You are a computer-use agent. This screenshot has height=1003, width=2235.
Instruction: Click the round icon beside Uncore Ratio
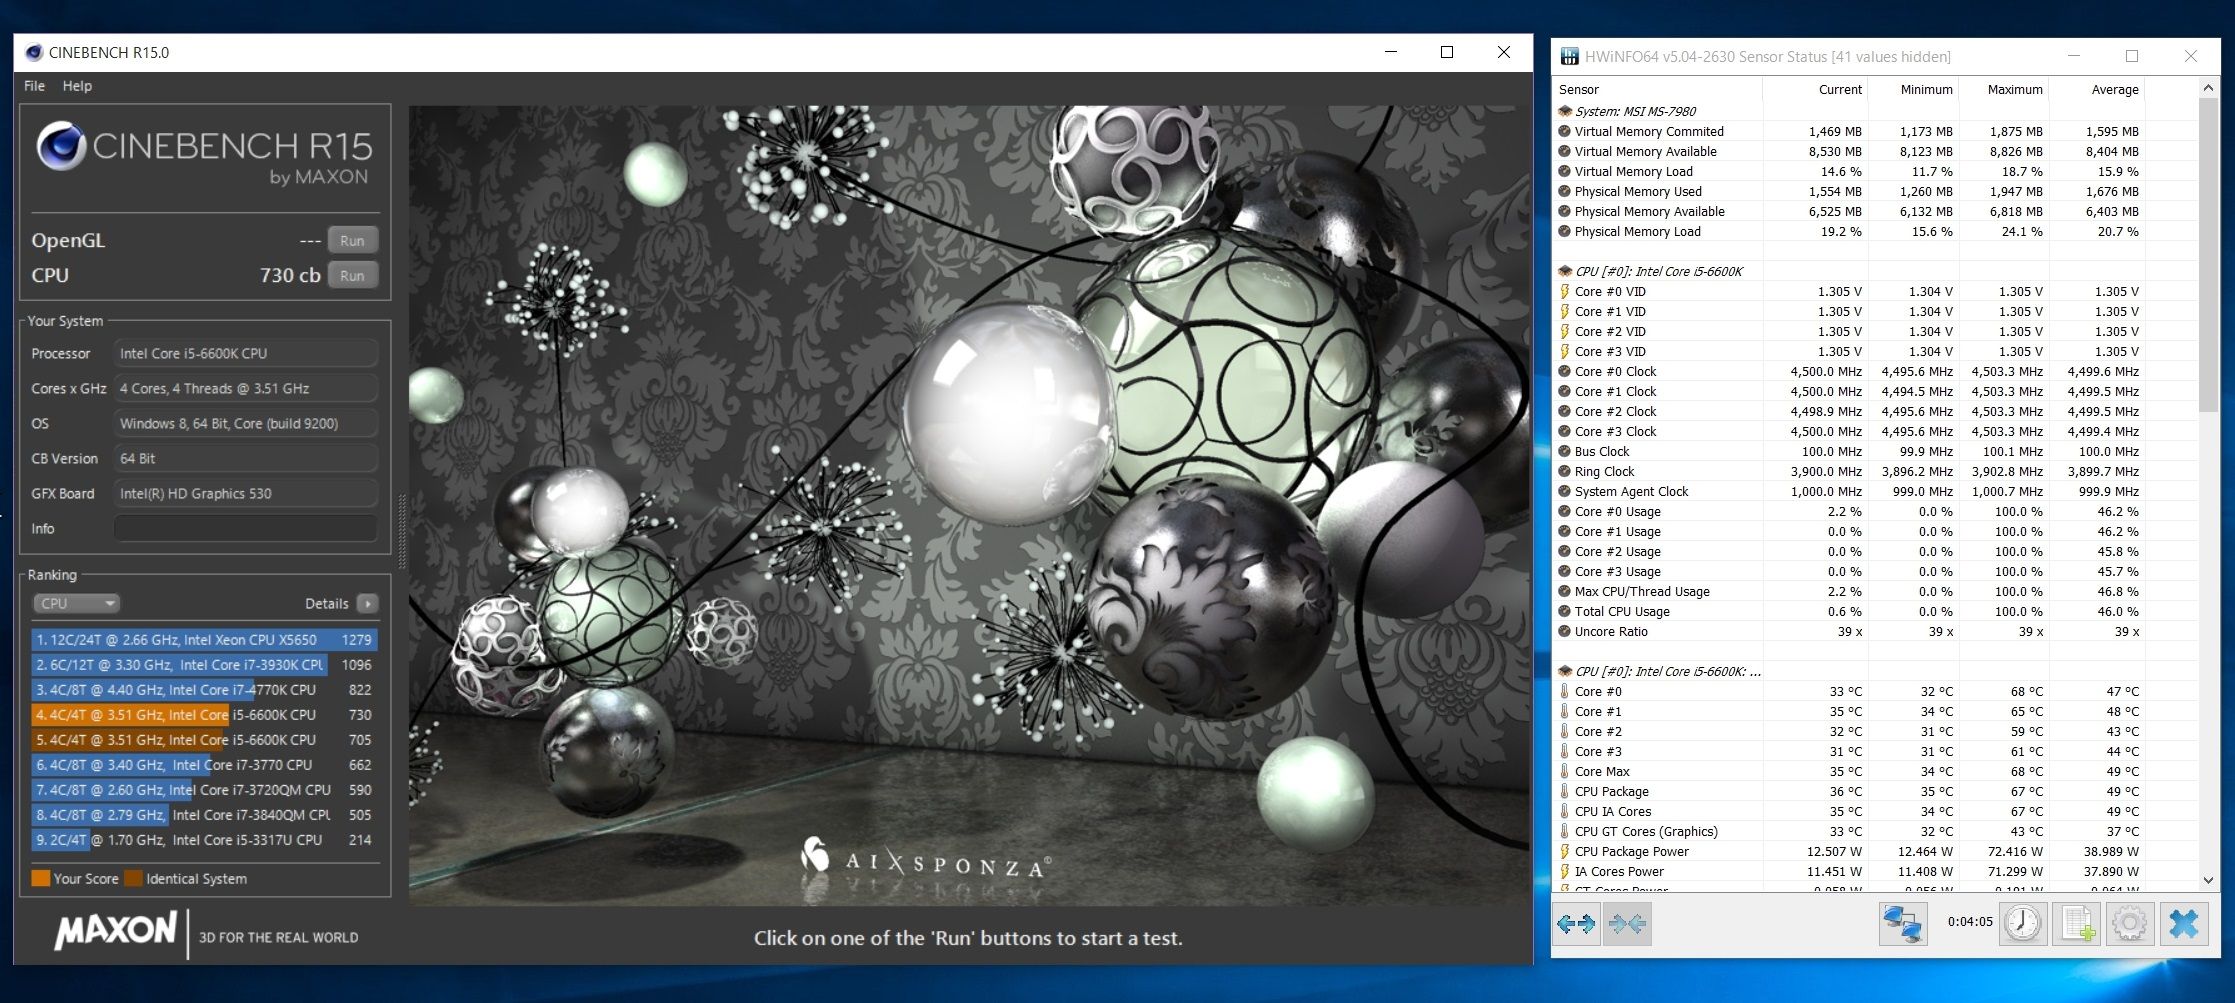[1565, 631]
